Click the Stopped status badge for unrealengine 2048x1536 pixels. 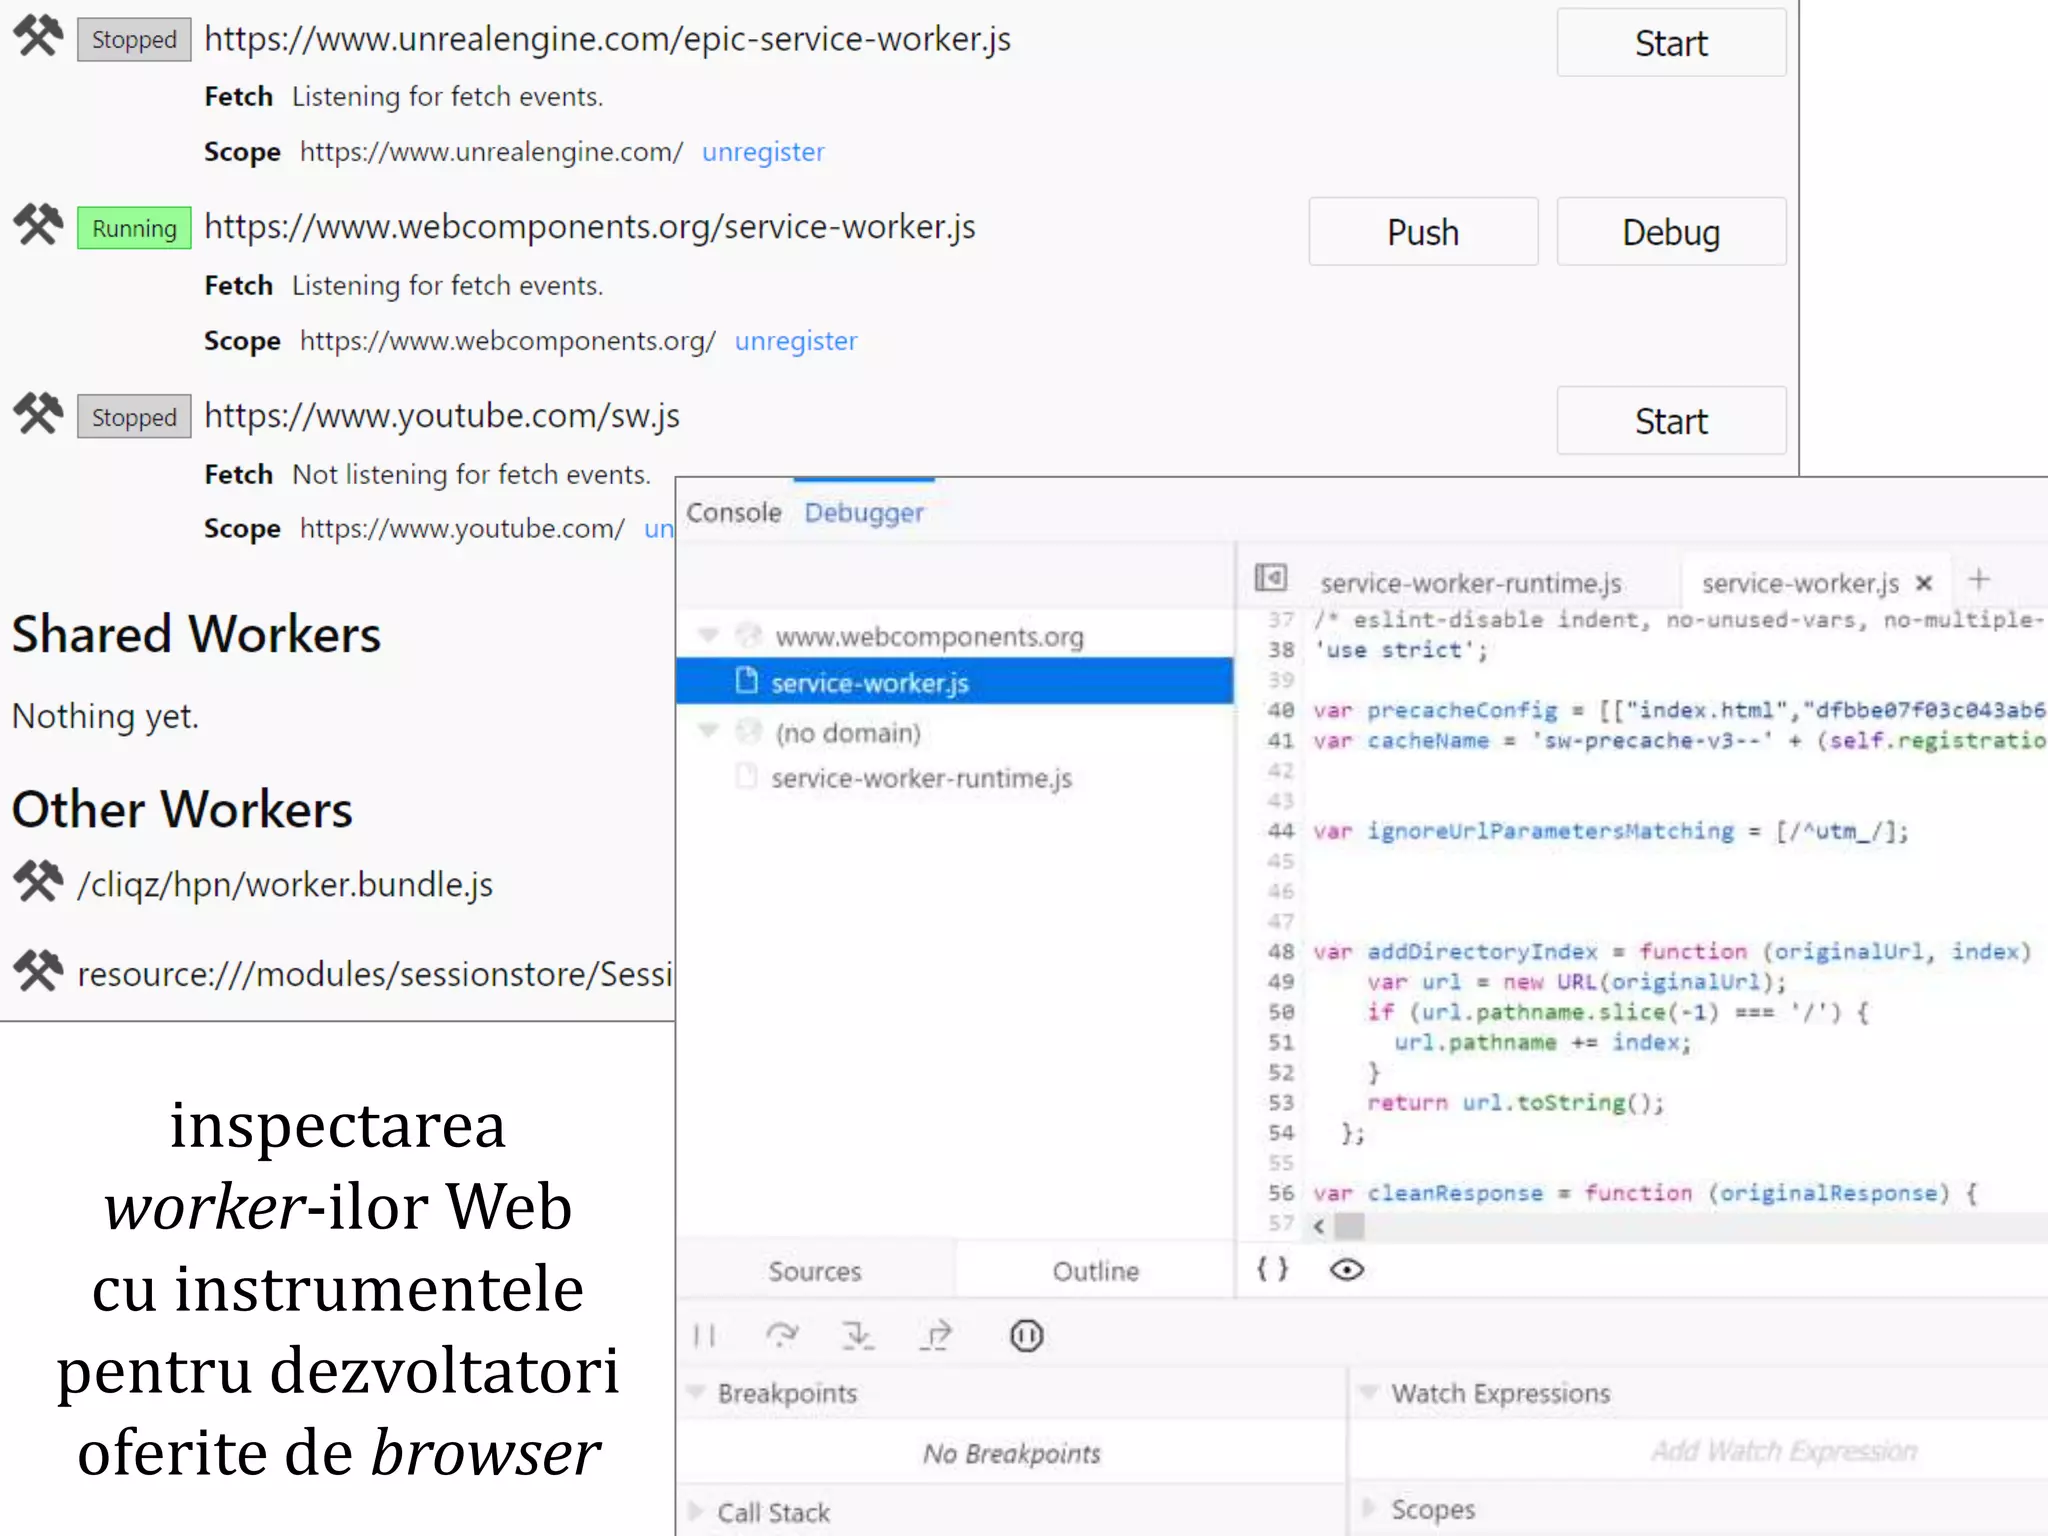134,40
